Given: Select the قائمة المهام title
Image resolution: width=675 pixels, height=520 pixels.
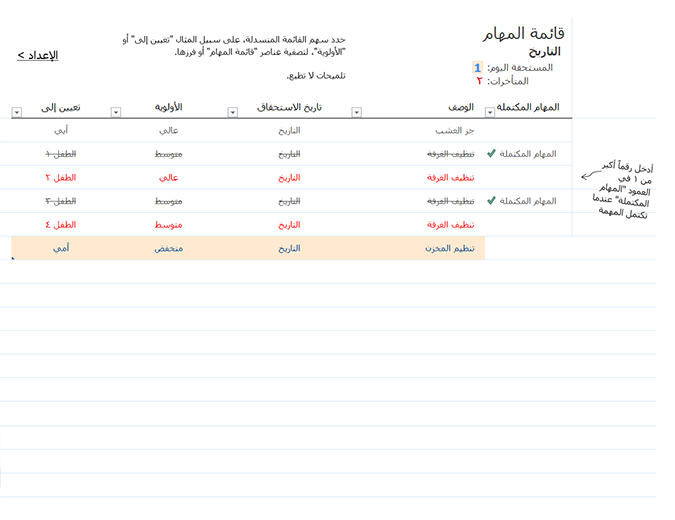Looking at the screenshot, I should [x=523, y=34].
